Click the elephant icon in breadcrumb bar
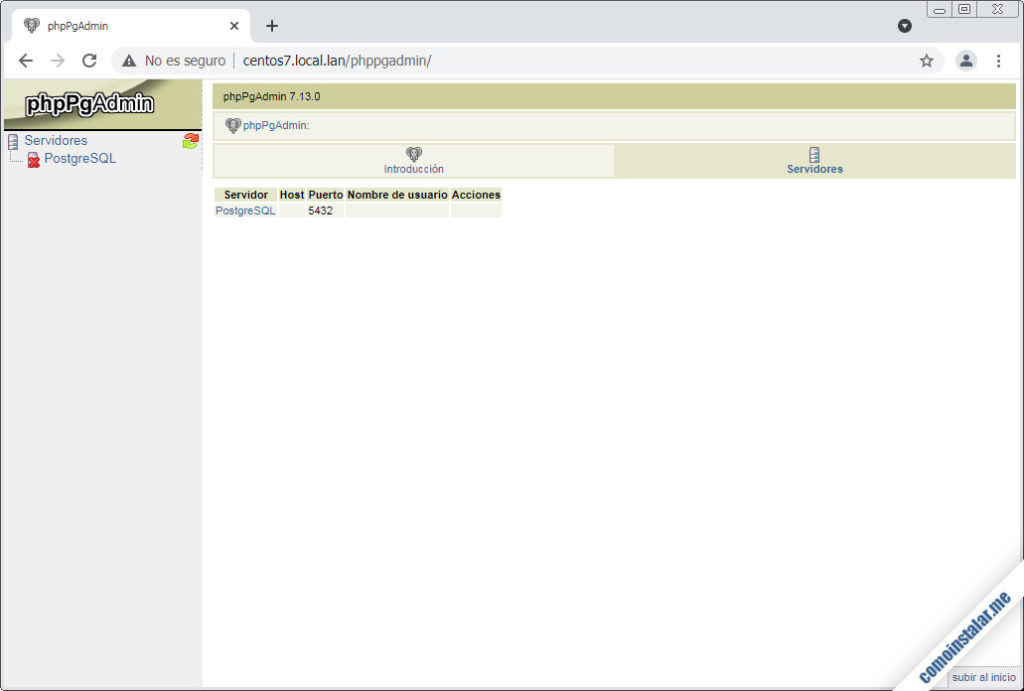This screenshot has height=691, width=1024. coord(233,126)
